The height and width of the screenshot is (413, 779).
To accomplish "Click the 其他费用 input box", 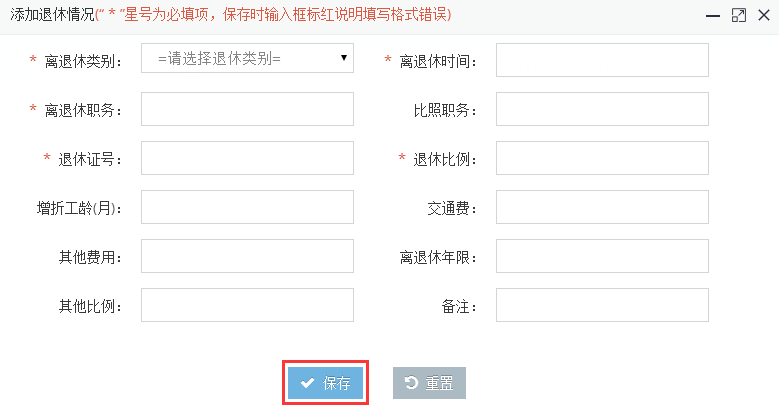I will tap(247, 256).
